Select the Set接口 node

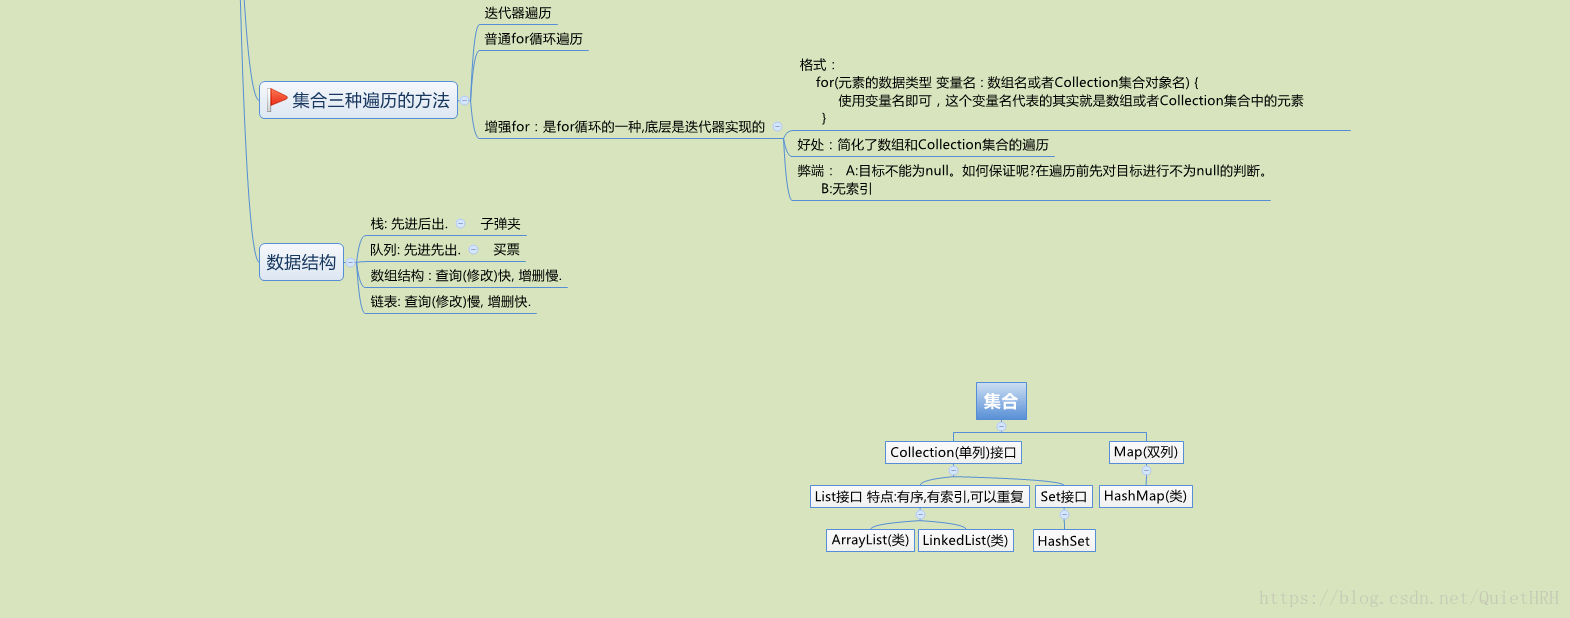[x=1064, y=496]
